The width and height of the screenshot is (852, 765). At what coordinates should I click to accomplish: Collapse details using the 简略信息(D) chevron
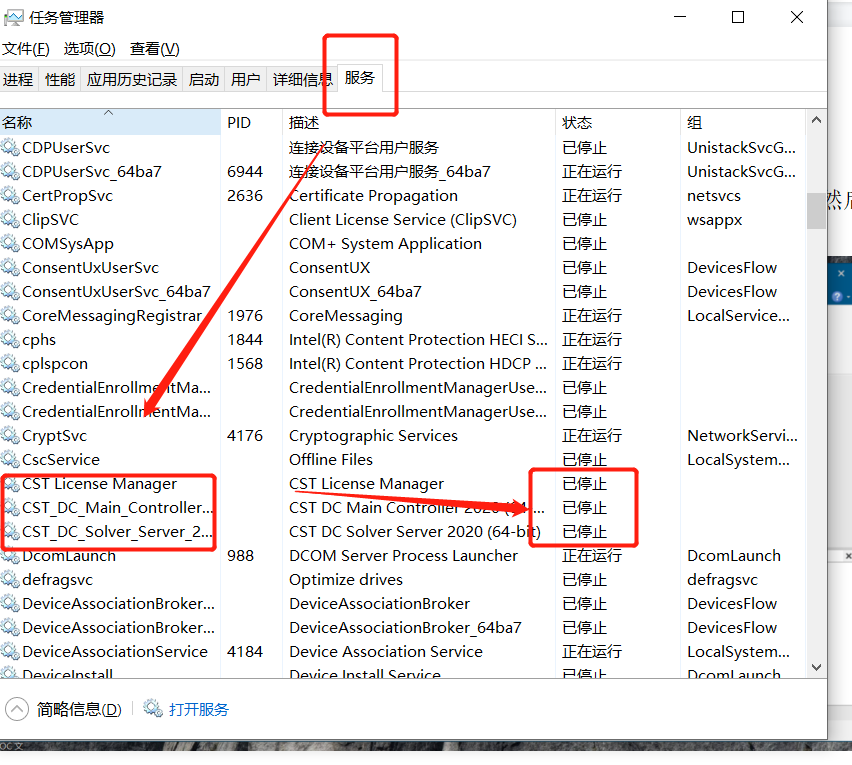[x=16, y=708]
